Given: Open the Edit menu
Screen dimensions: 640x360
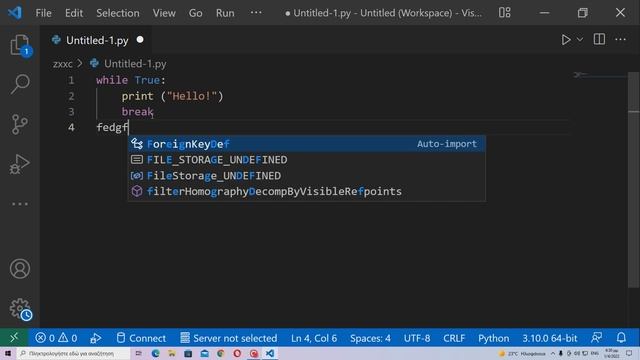Looking at the screenshot, I should coord(74,13).
